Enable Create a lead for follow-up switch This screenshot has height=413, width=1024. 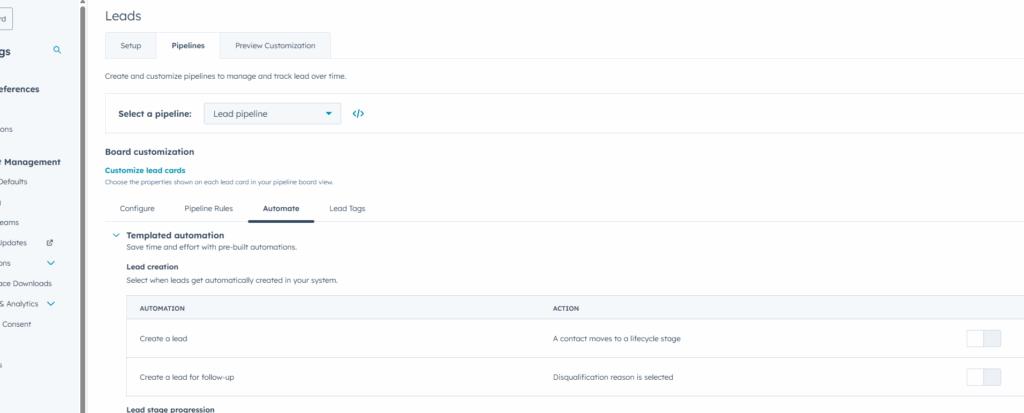pyautogui.click(x=983, y=377)
